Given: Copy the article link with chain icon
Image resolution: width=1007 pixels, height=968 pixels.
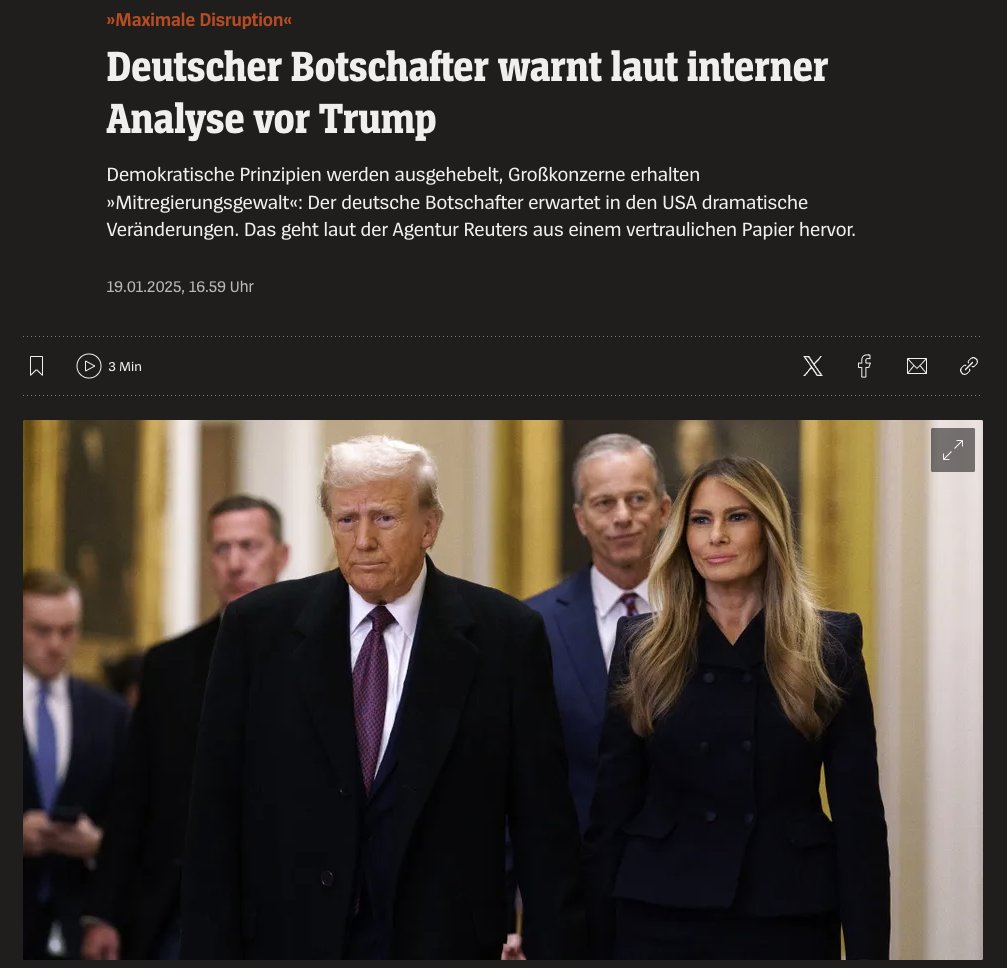Looking at the screenshot, I should click(x=968, y=366).
